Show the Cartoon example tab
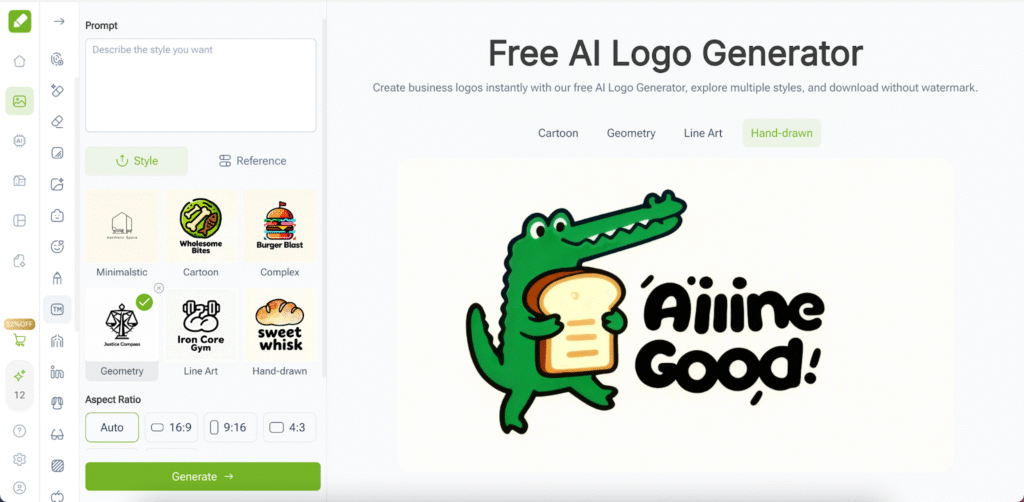The height and width of the screenshot is (502, 1024). [558, 133]
